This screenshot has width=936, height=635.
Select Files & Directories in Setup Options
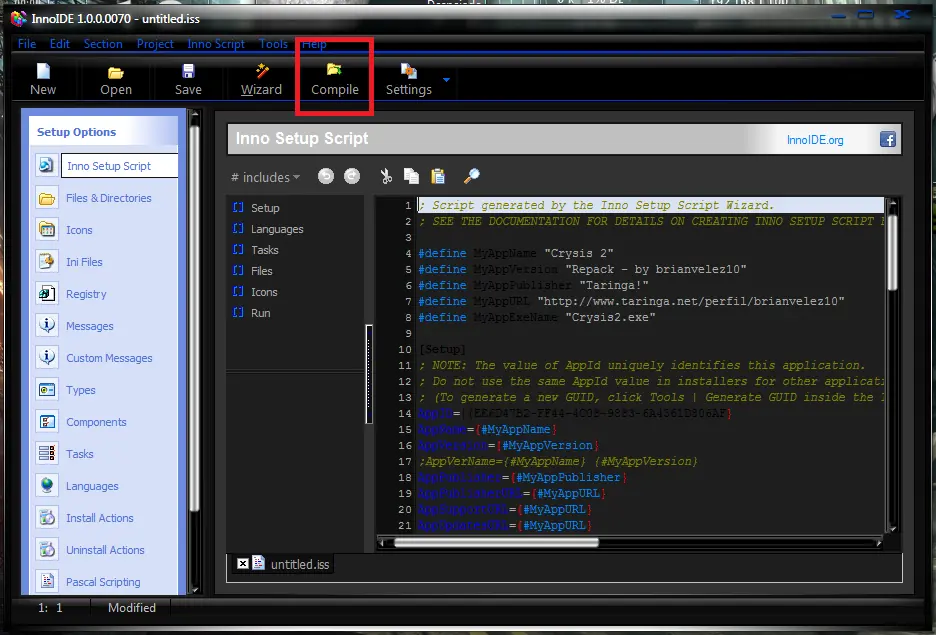click(x=108, y=198)
